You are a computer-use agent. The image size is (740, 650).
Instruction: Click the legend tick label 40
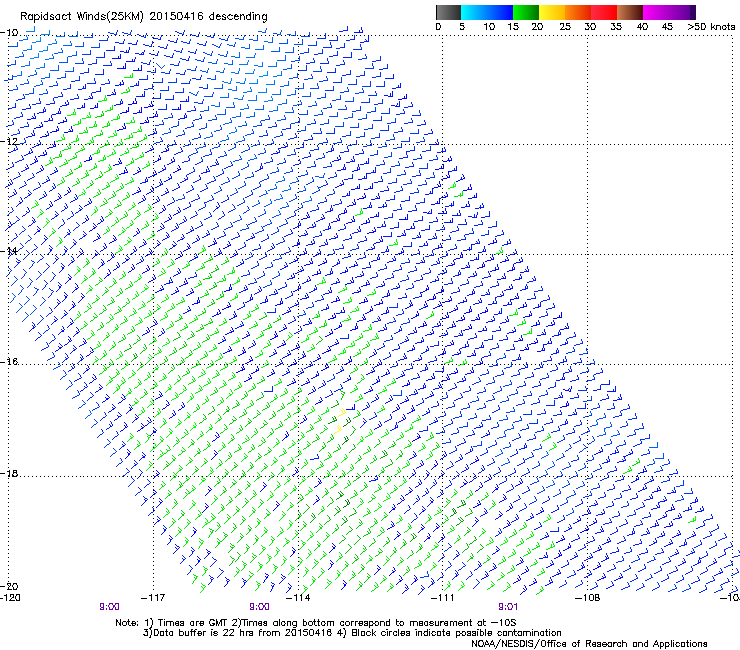642,27
